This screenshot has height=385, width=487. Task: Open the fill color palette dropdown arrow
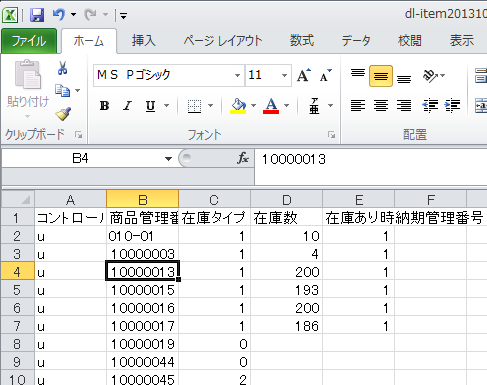pyautogui.click(x=253, y=106)
